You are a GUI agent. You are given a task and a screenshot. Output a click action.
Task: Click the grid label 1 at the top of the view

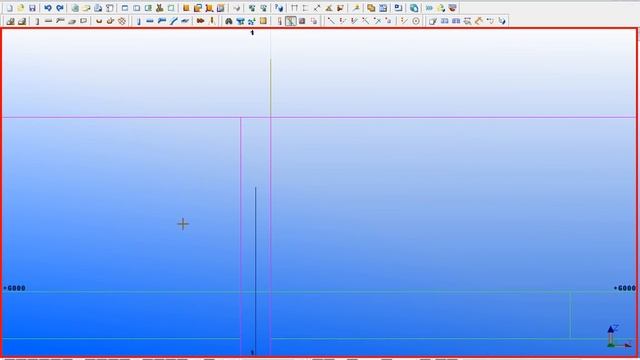[x=252, y=33]
